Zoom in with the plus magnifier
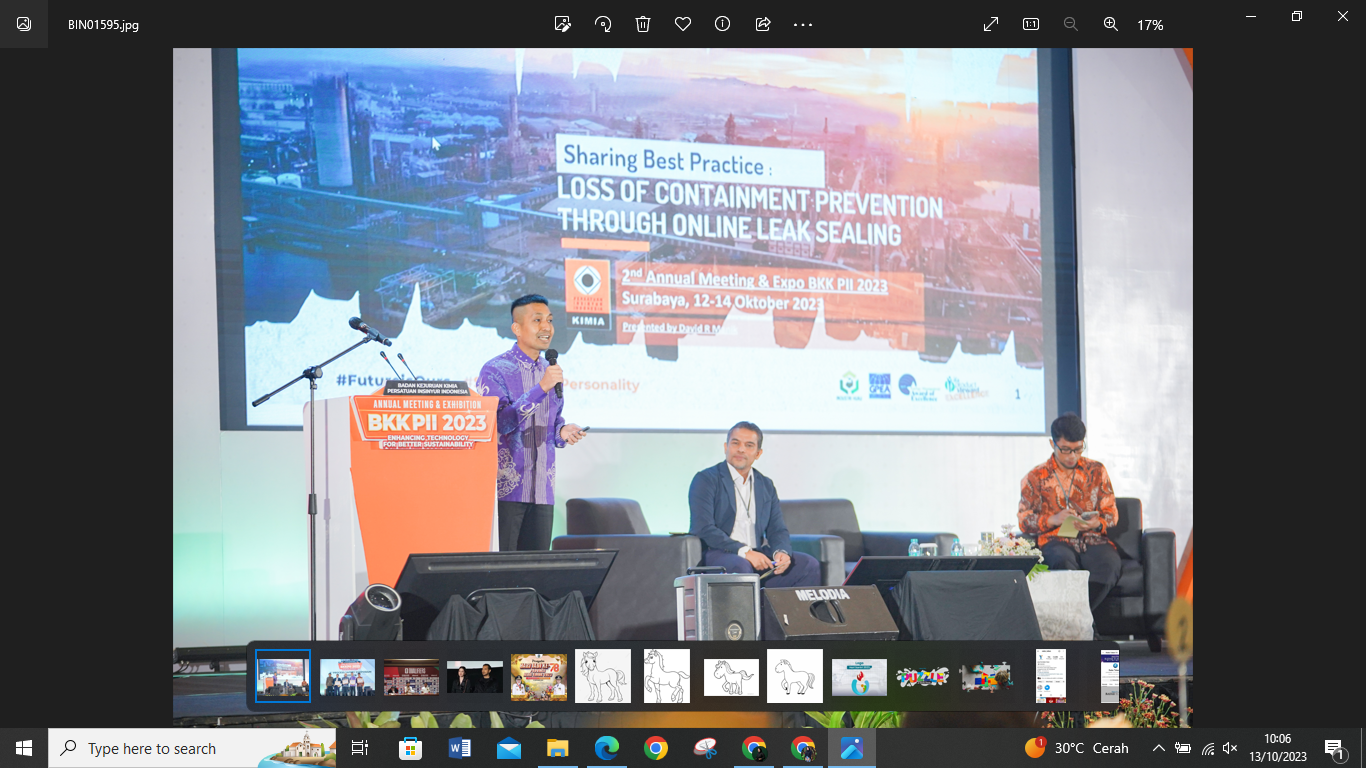 [1111, 24]
